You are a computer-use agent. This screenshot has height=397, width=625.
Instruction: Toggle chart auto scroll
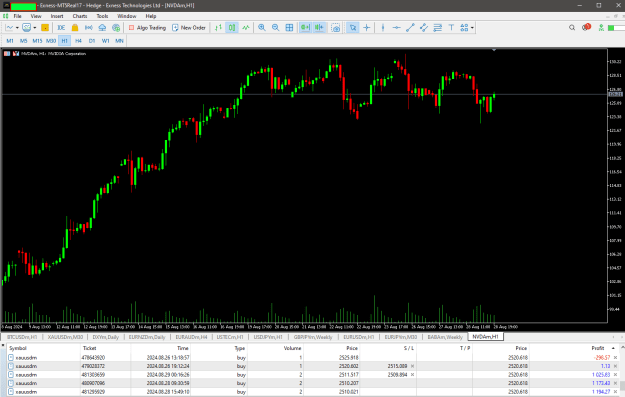pos(305,28)
